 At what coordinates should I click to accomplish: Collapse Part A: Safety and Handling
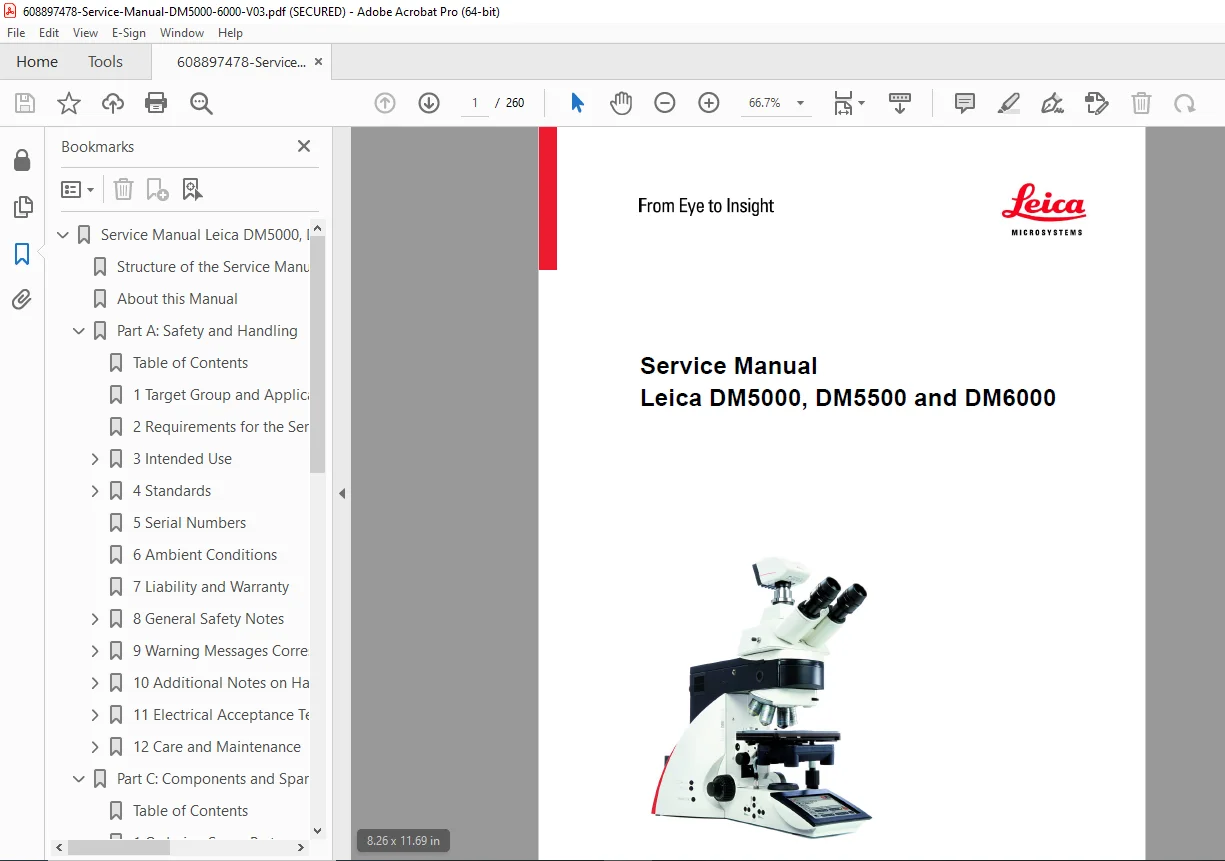(79, 331)
